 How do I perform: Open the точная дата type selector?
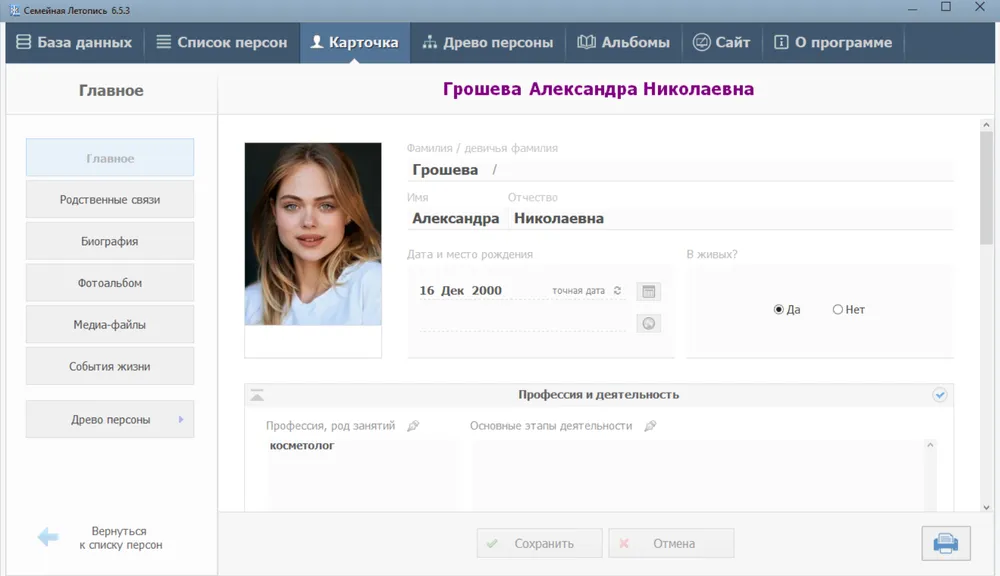(578, 291)
